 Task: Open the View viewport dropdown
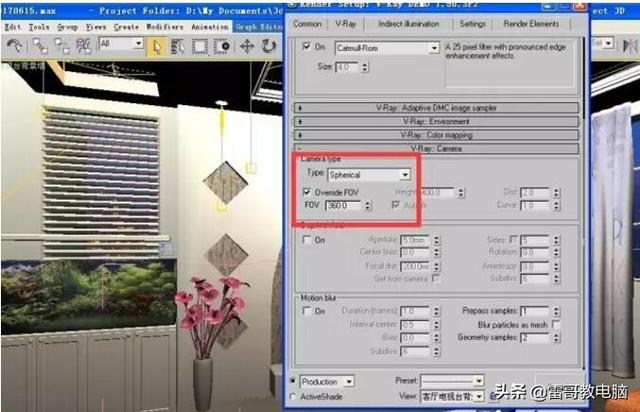452,396
